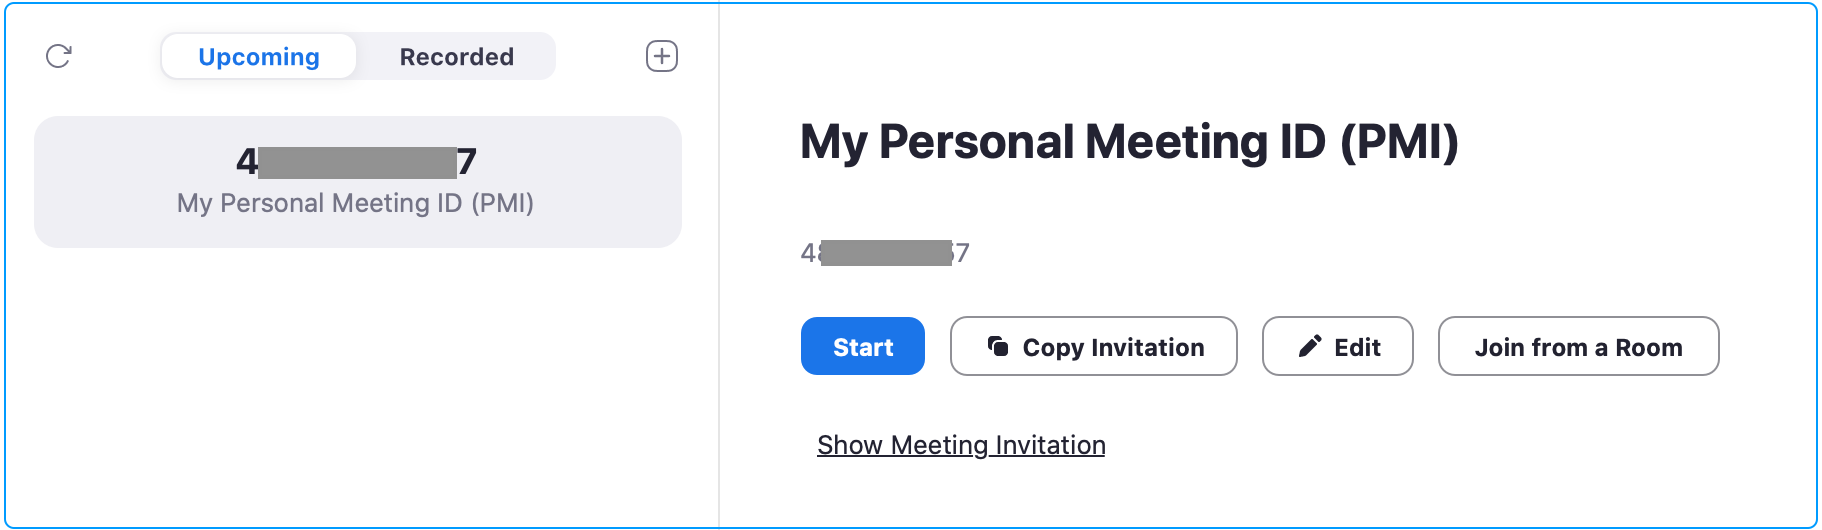Switch to the Upcoming tab
This screenshot has width=1822, height=530.
tap(259, 57)
